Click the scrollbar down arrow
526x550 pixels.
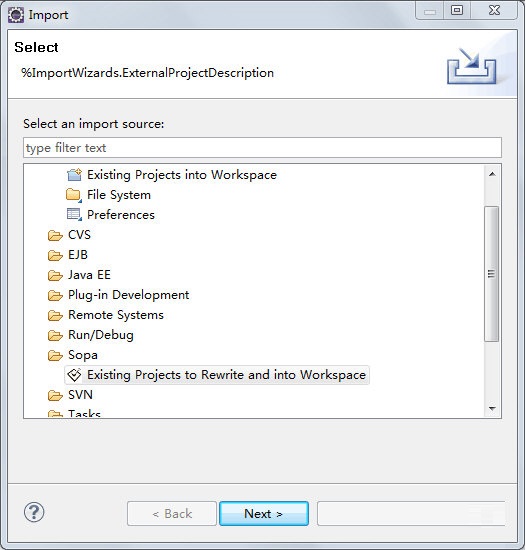[492, 408]
